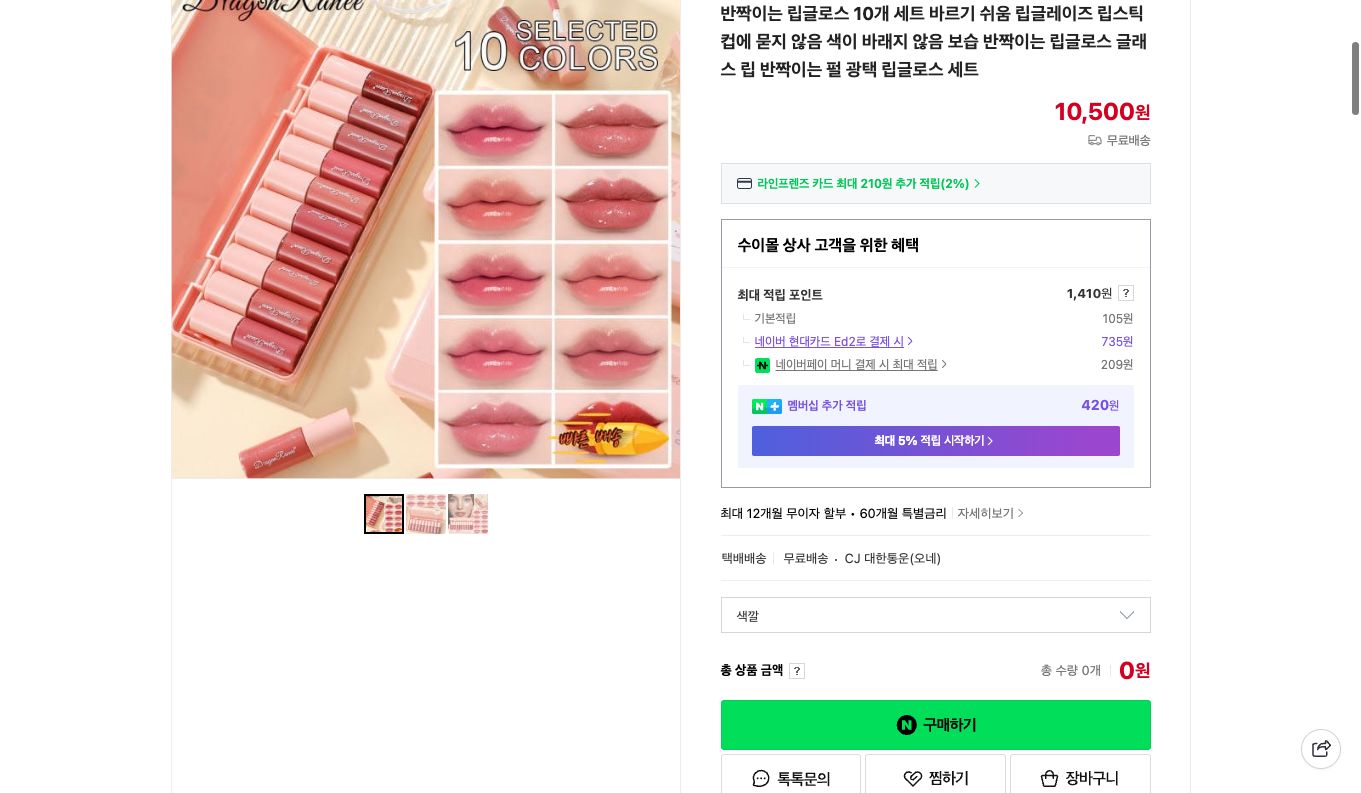Screen dimensions: 1361x793
Task: Click the heart icon in 찜하기 button
Action: 912,778
